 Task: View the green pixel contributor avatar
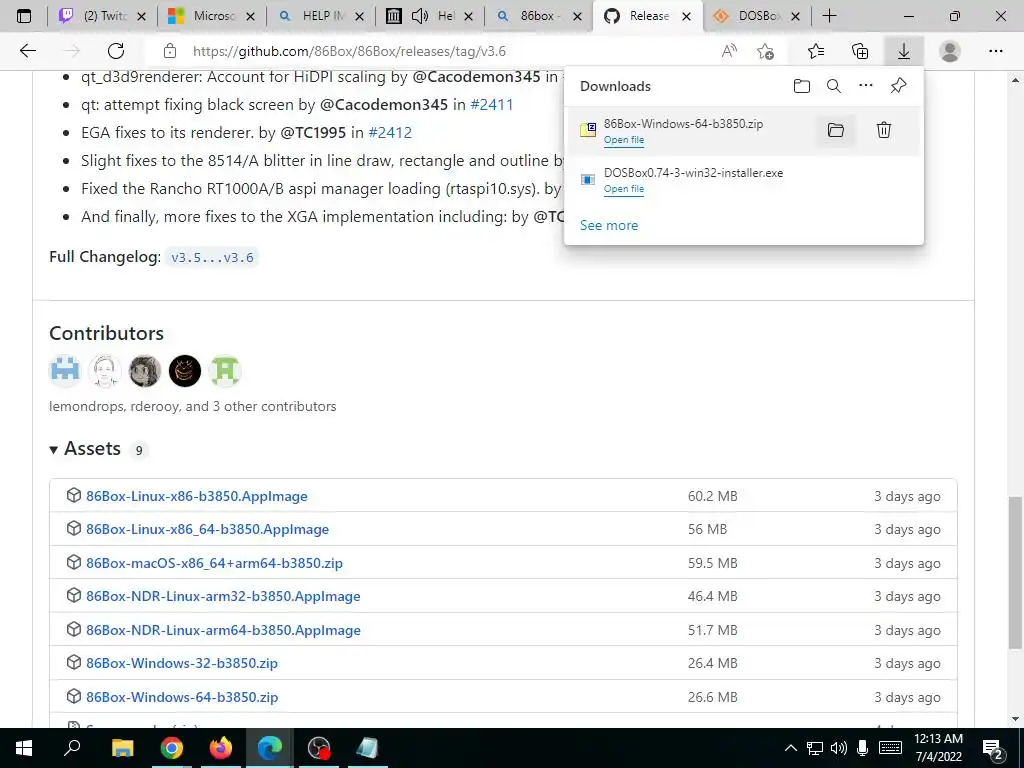point(225,371)
